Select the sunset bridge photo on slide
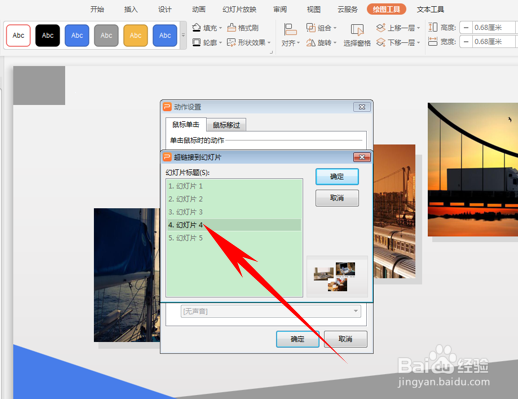 473,170
